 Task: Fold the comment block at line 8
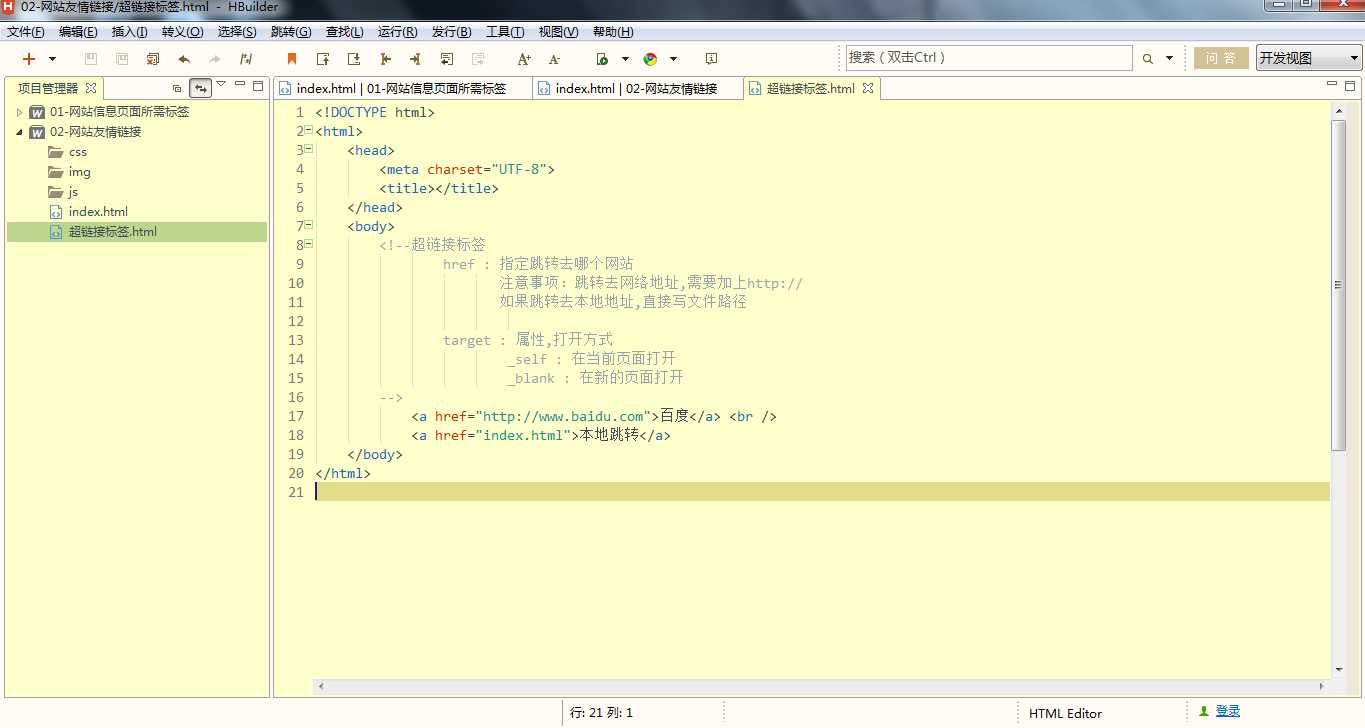coord(309,244)
